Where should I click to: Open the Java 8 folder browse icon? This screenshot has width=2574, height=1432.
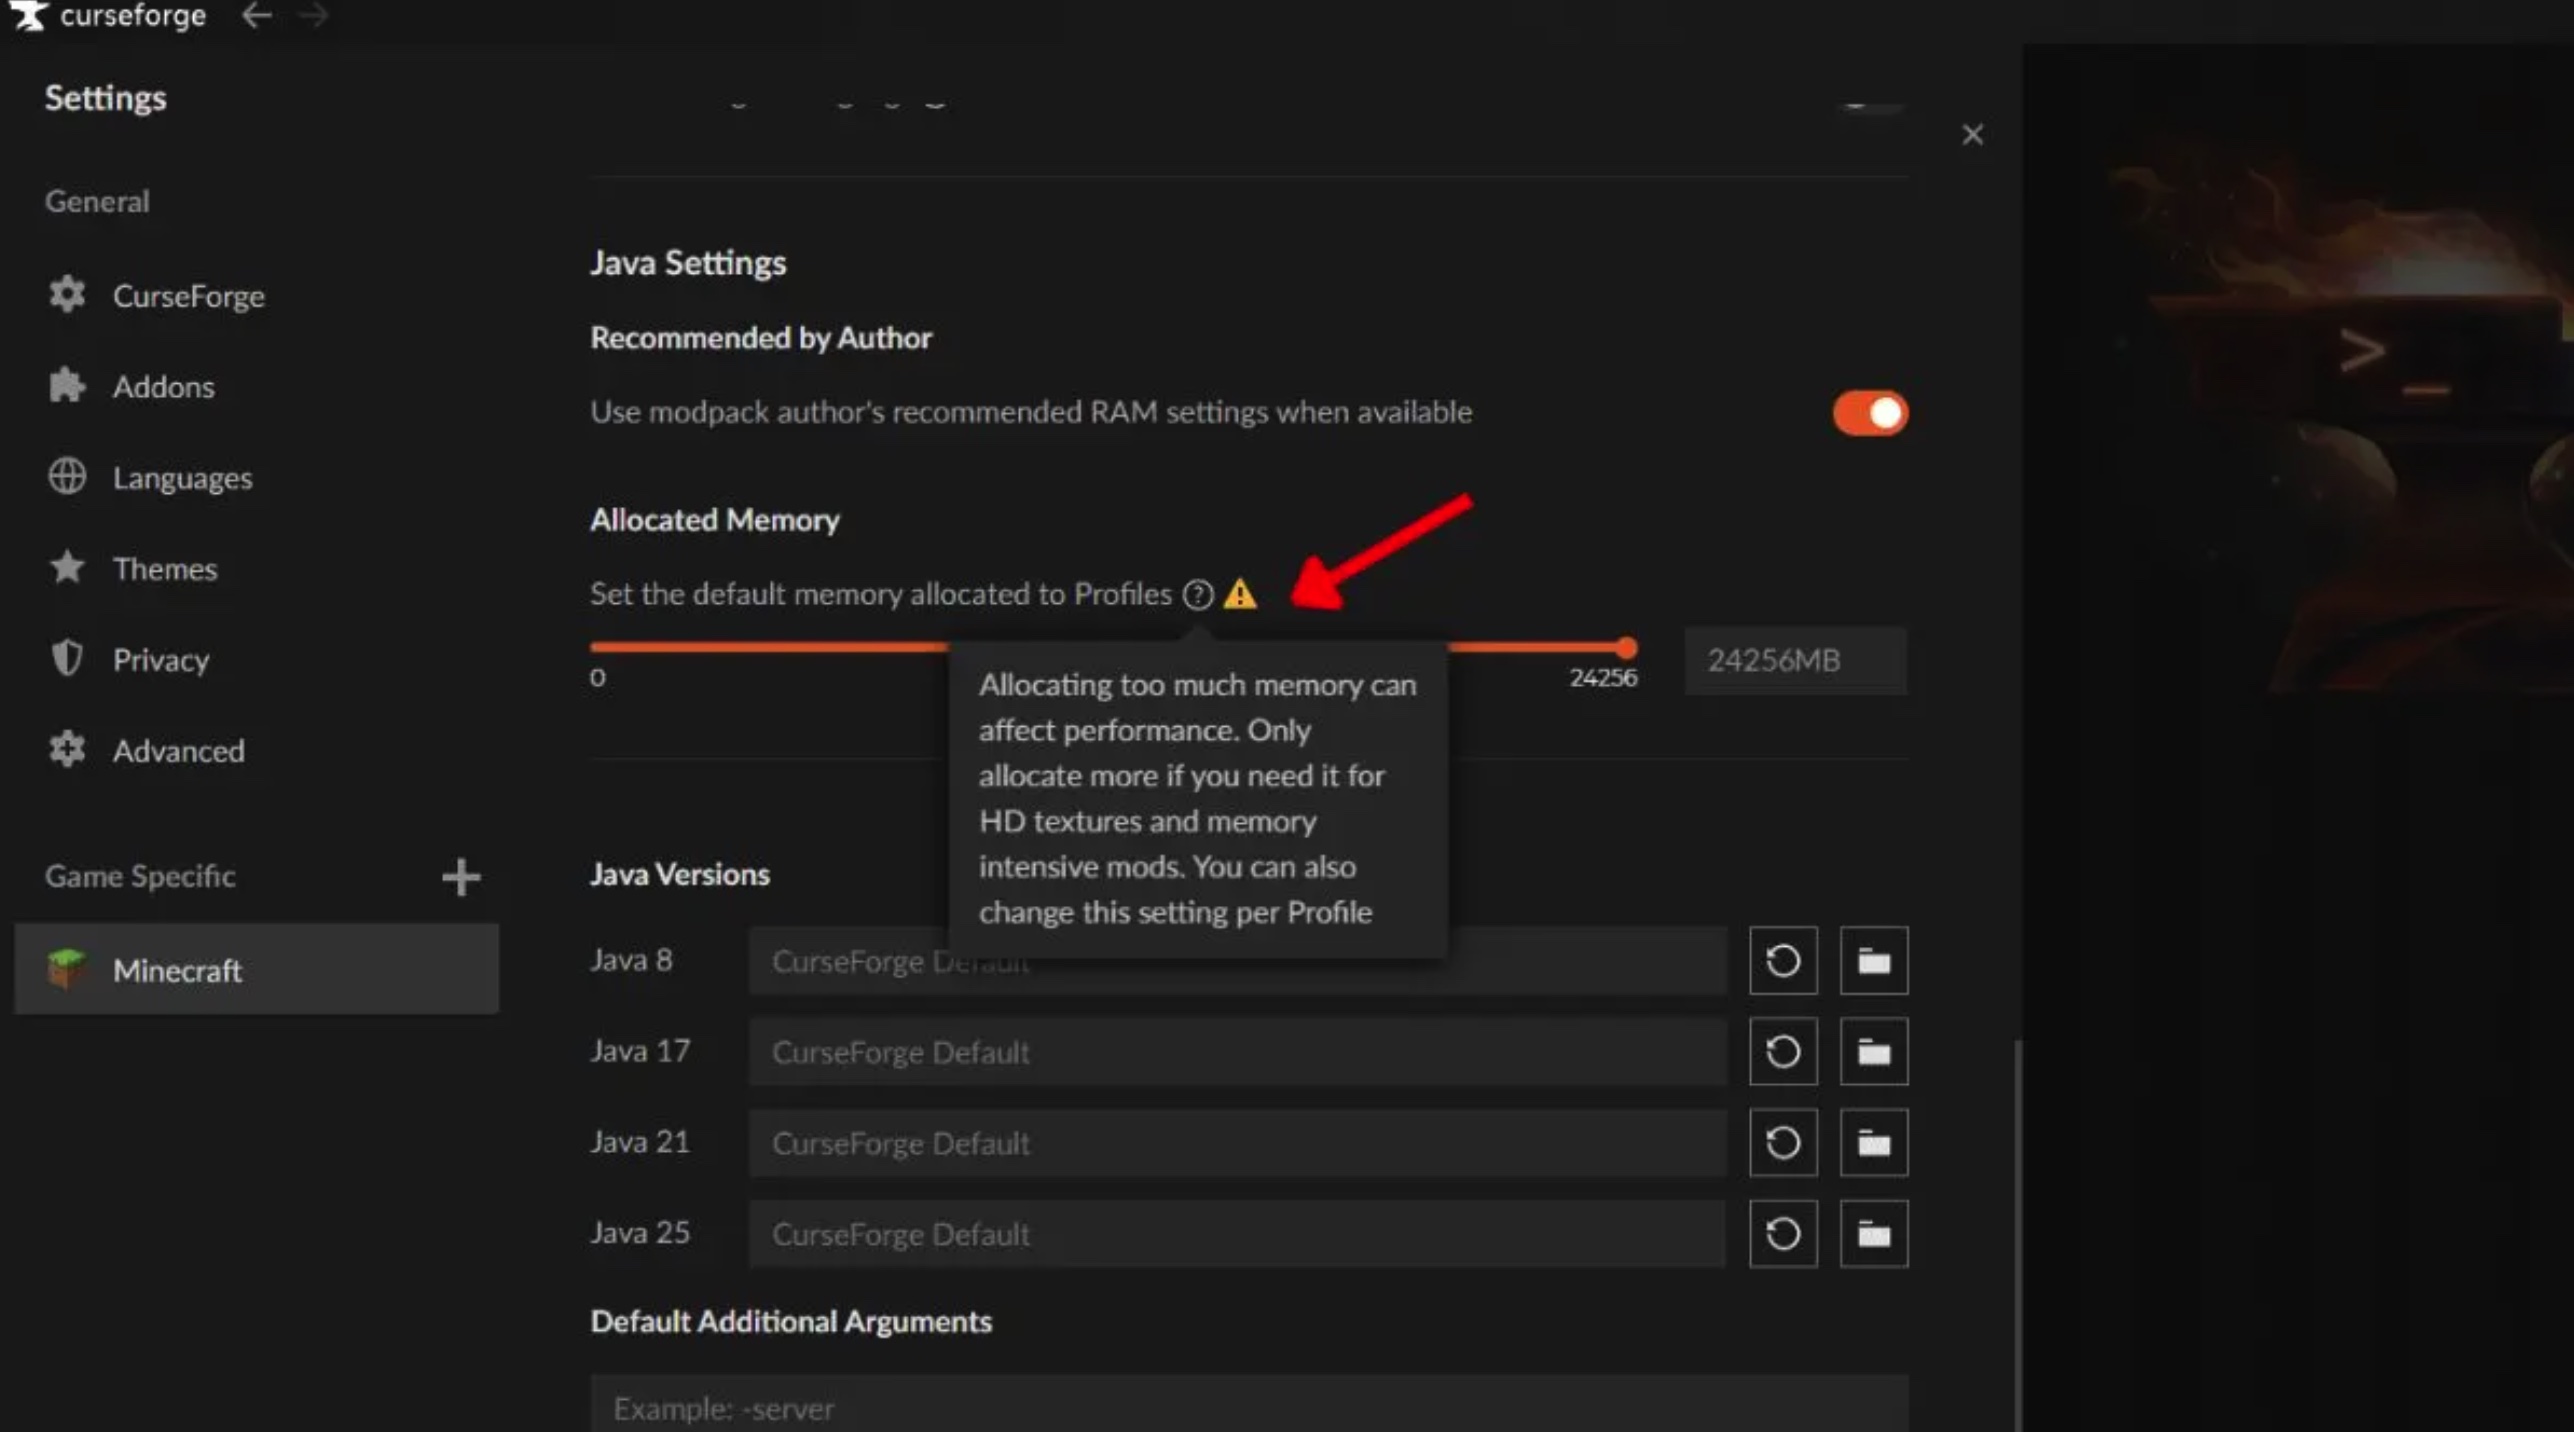[1874, 961]
